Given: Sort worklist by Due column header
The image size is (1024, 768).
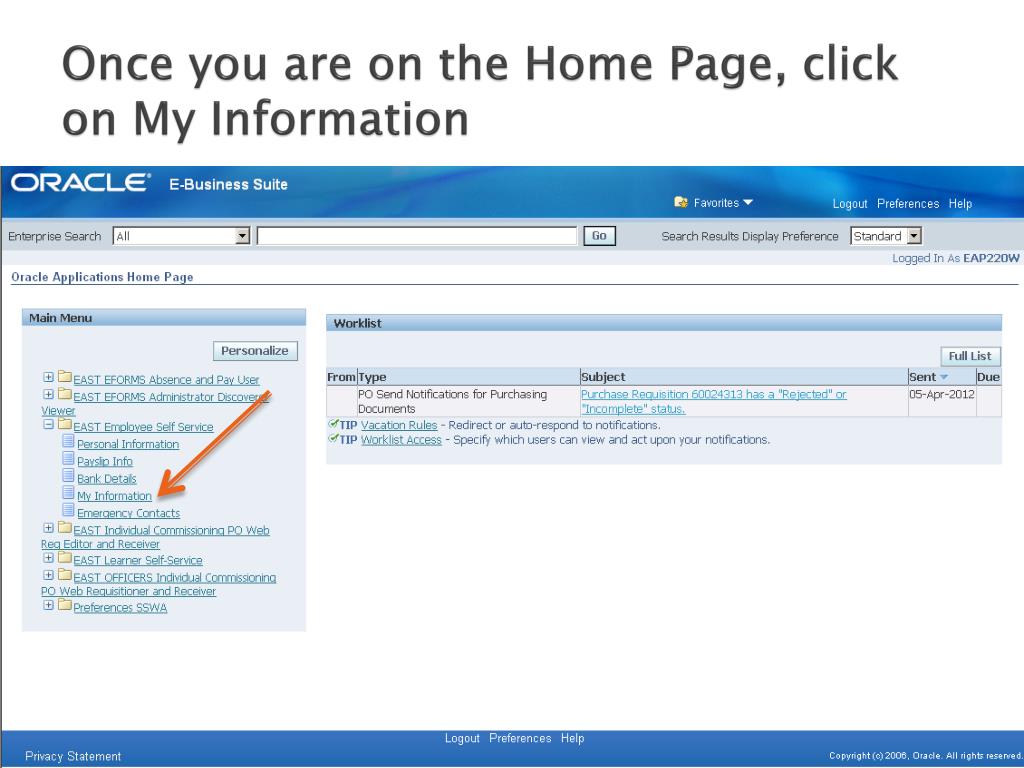Looking at the screenshot, I should [x=988, y=377].
